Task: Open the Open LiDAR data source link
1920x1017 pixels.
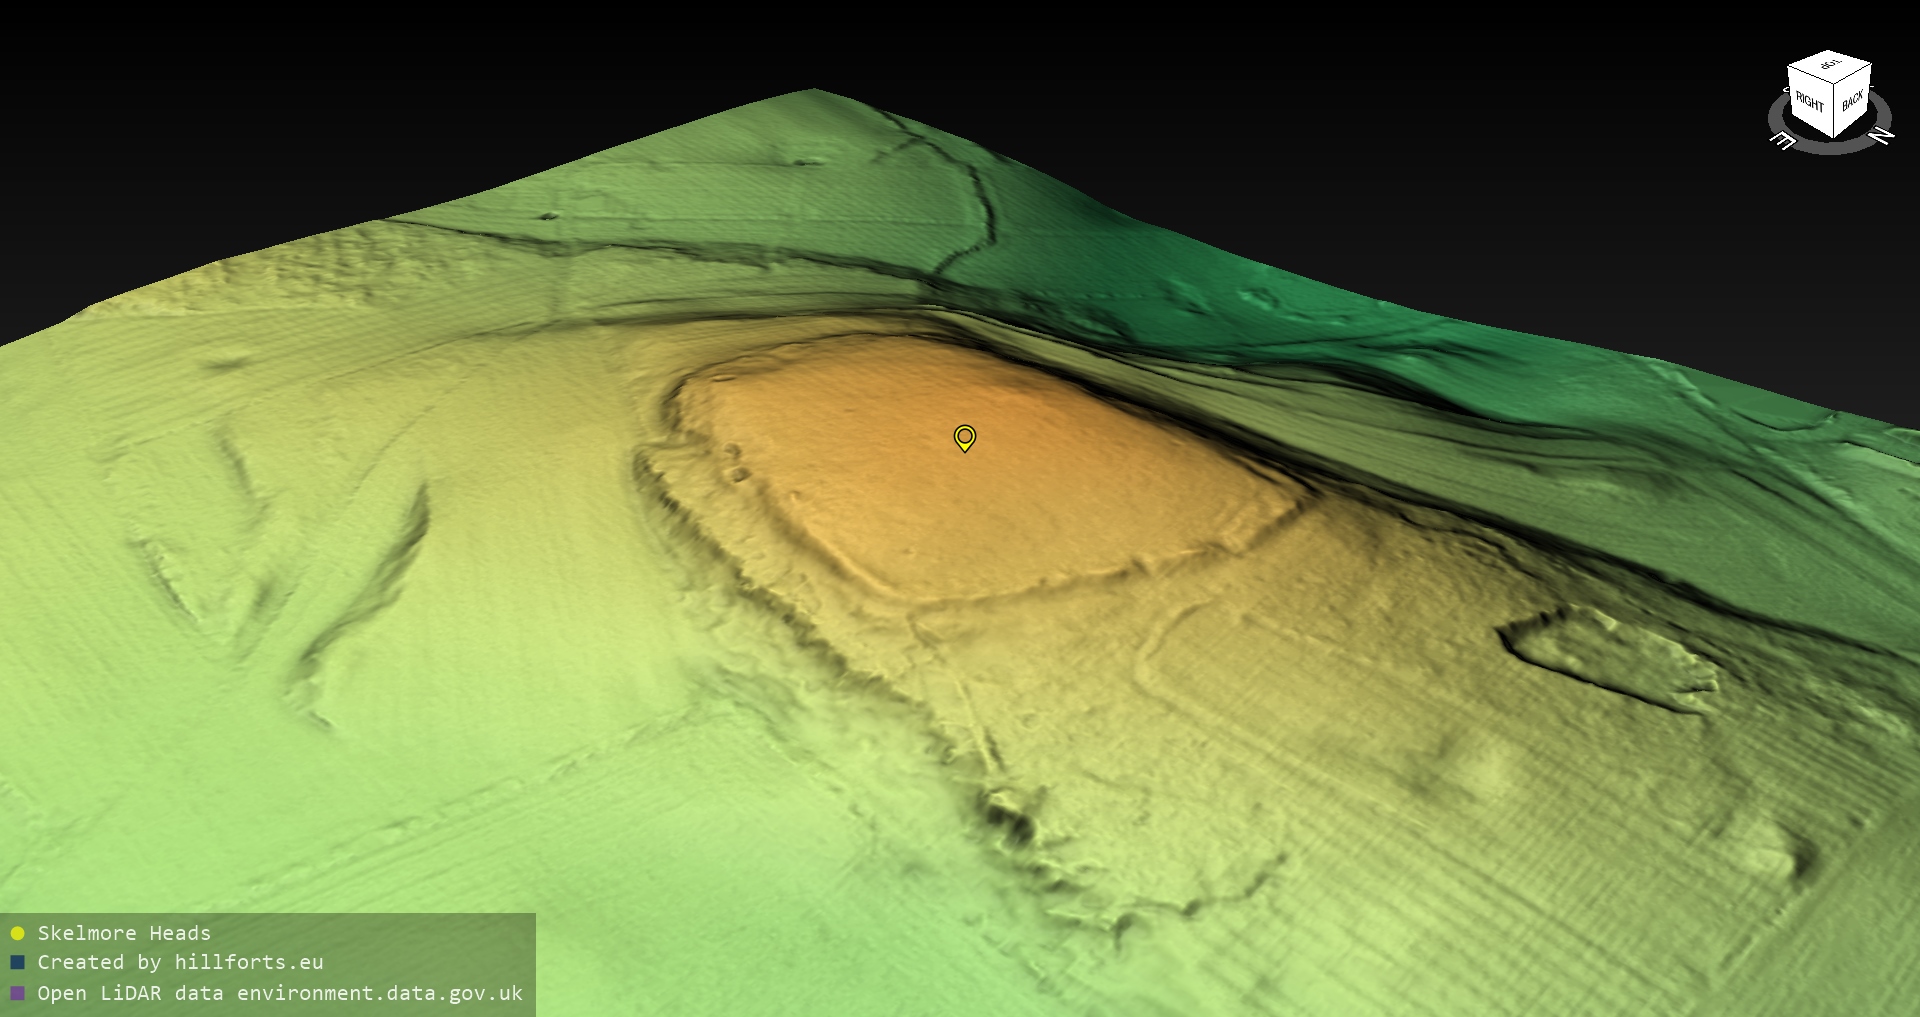Action: pos(280,993)
